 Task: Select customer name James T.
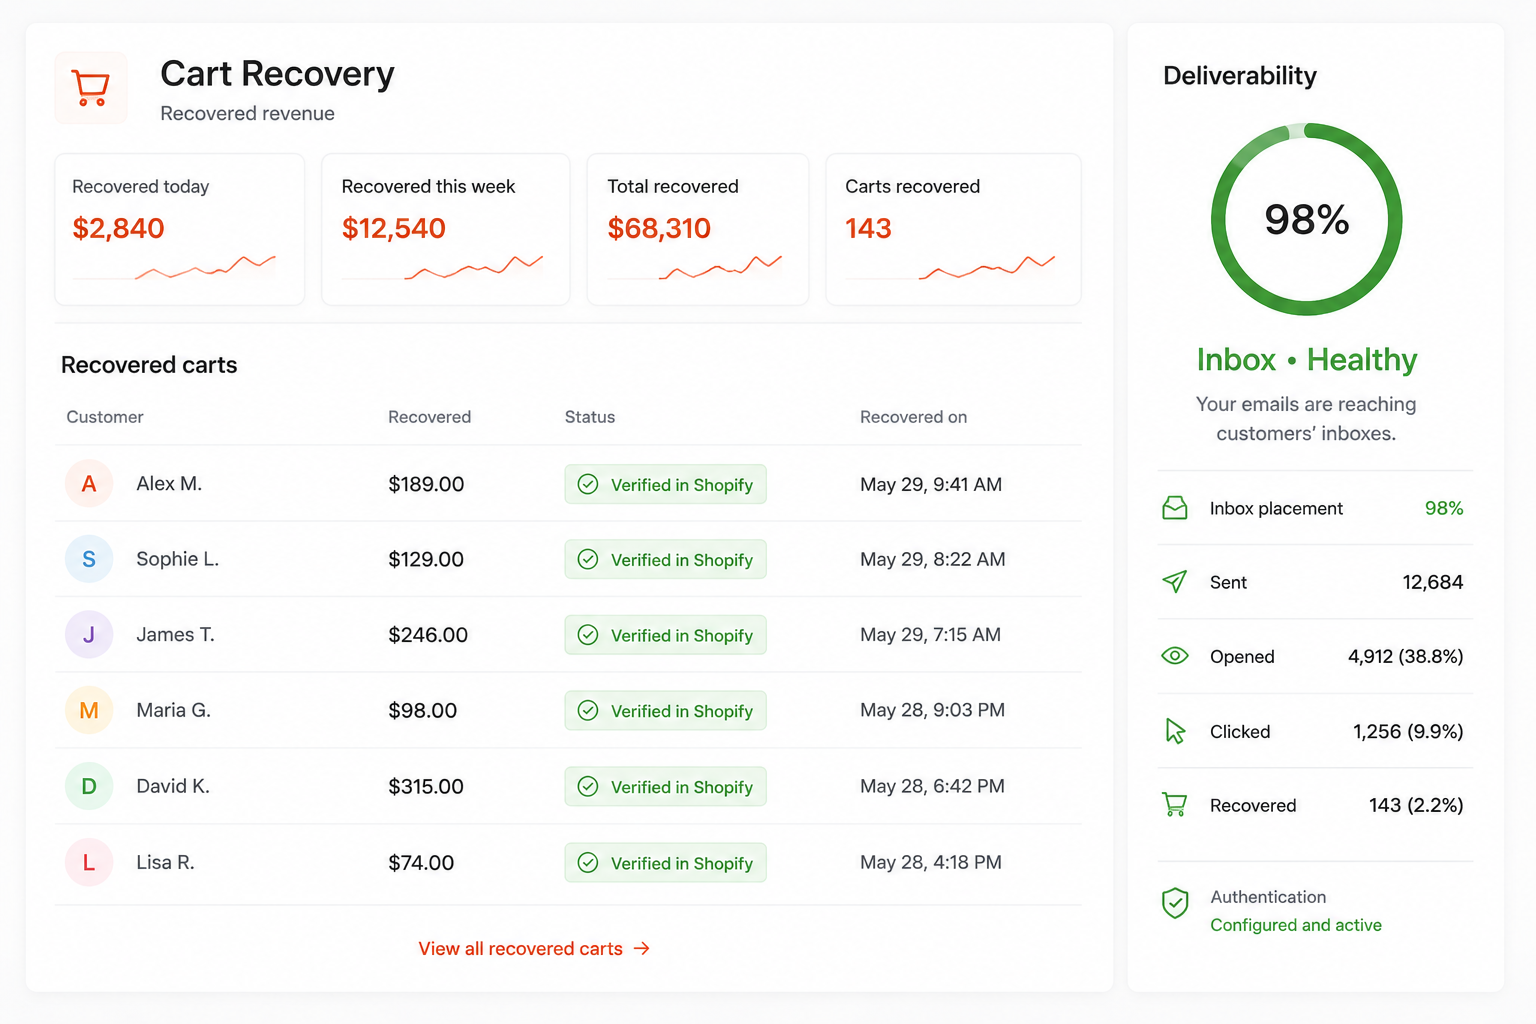[x=175, y=635]
